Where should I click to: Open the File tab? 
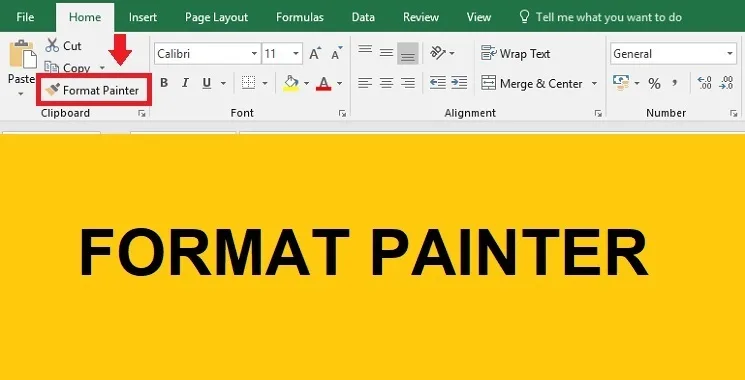point(25,17)
